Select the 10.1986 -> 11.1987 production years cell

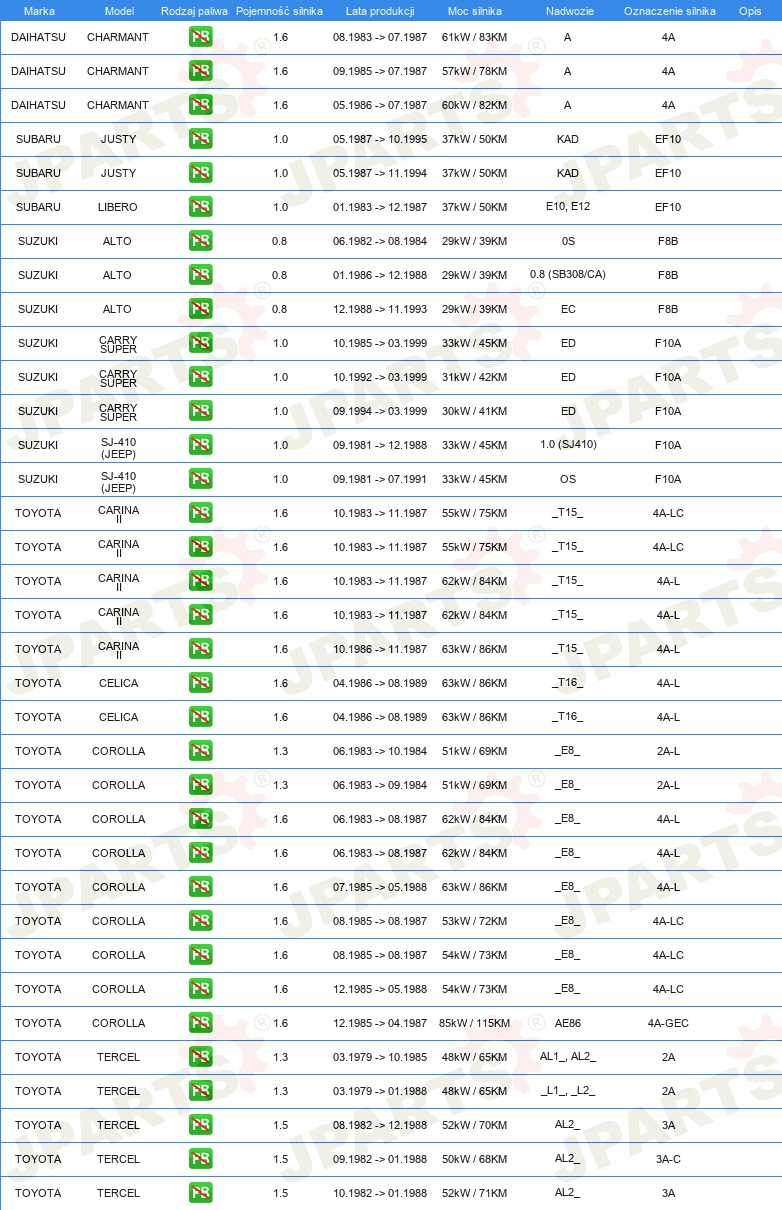pos(380,649)
